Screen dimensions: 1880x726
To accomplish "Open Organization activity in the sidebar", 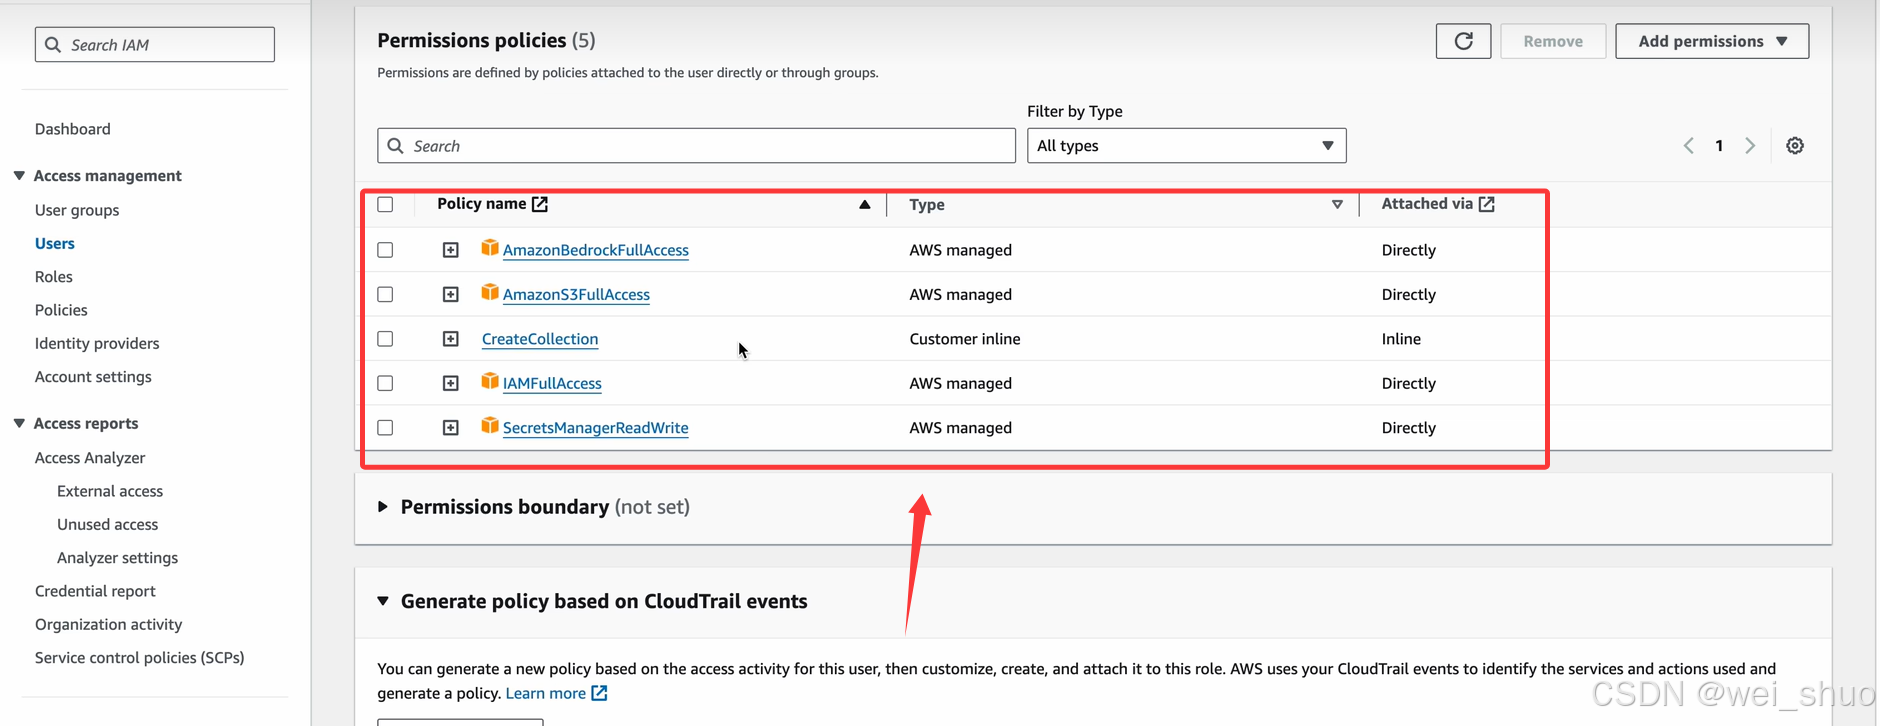I will [108, 624].
